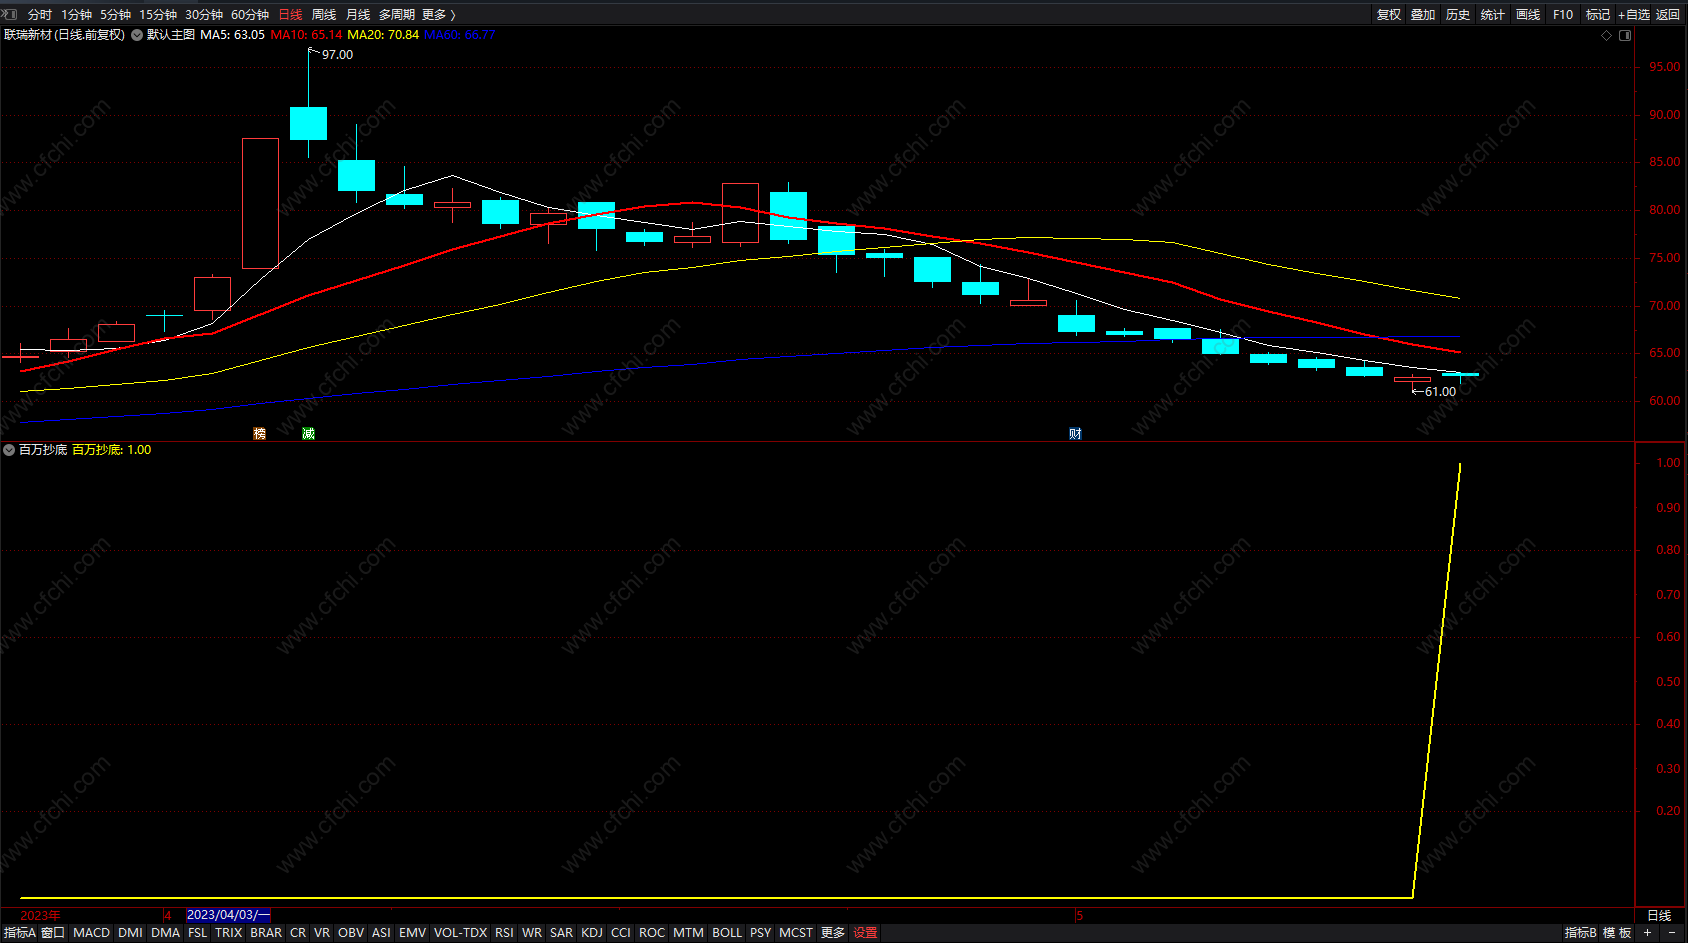
Task: Select the 30分钟 period tab
Action: 204,14
